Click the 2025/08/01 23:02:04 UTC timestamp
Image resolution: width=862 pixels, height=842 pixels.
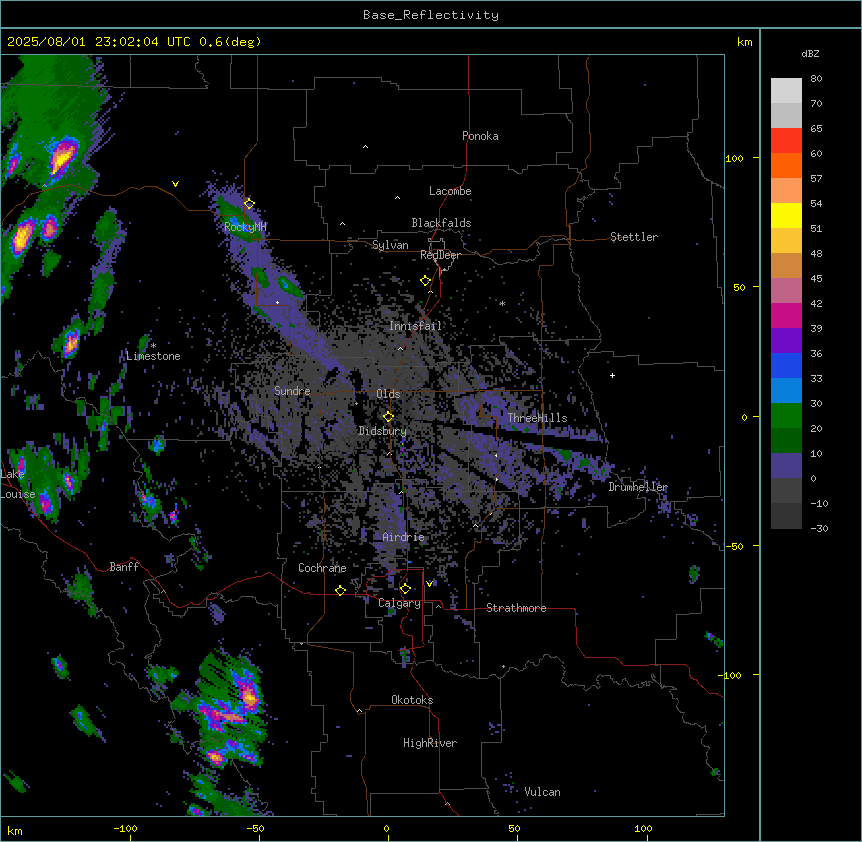click(99, 42)
